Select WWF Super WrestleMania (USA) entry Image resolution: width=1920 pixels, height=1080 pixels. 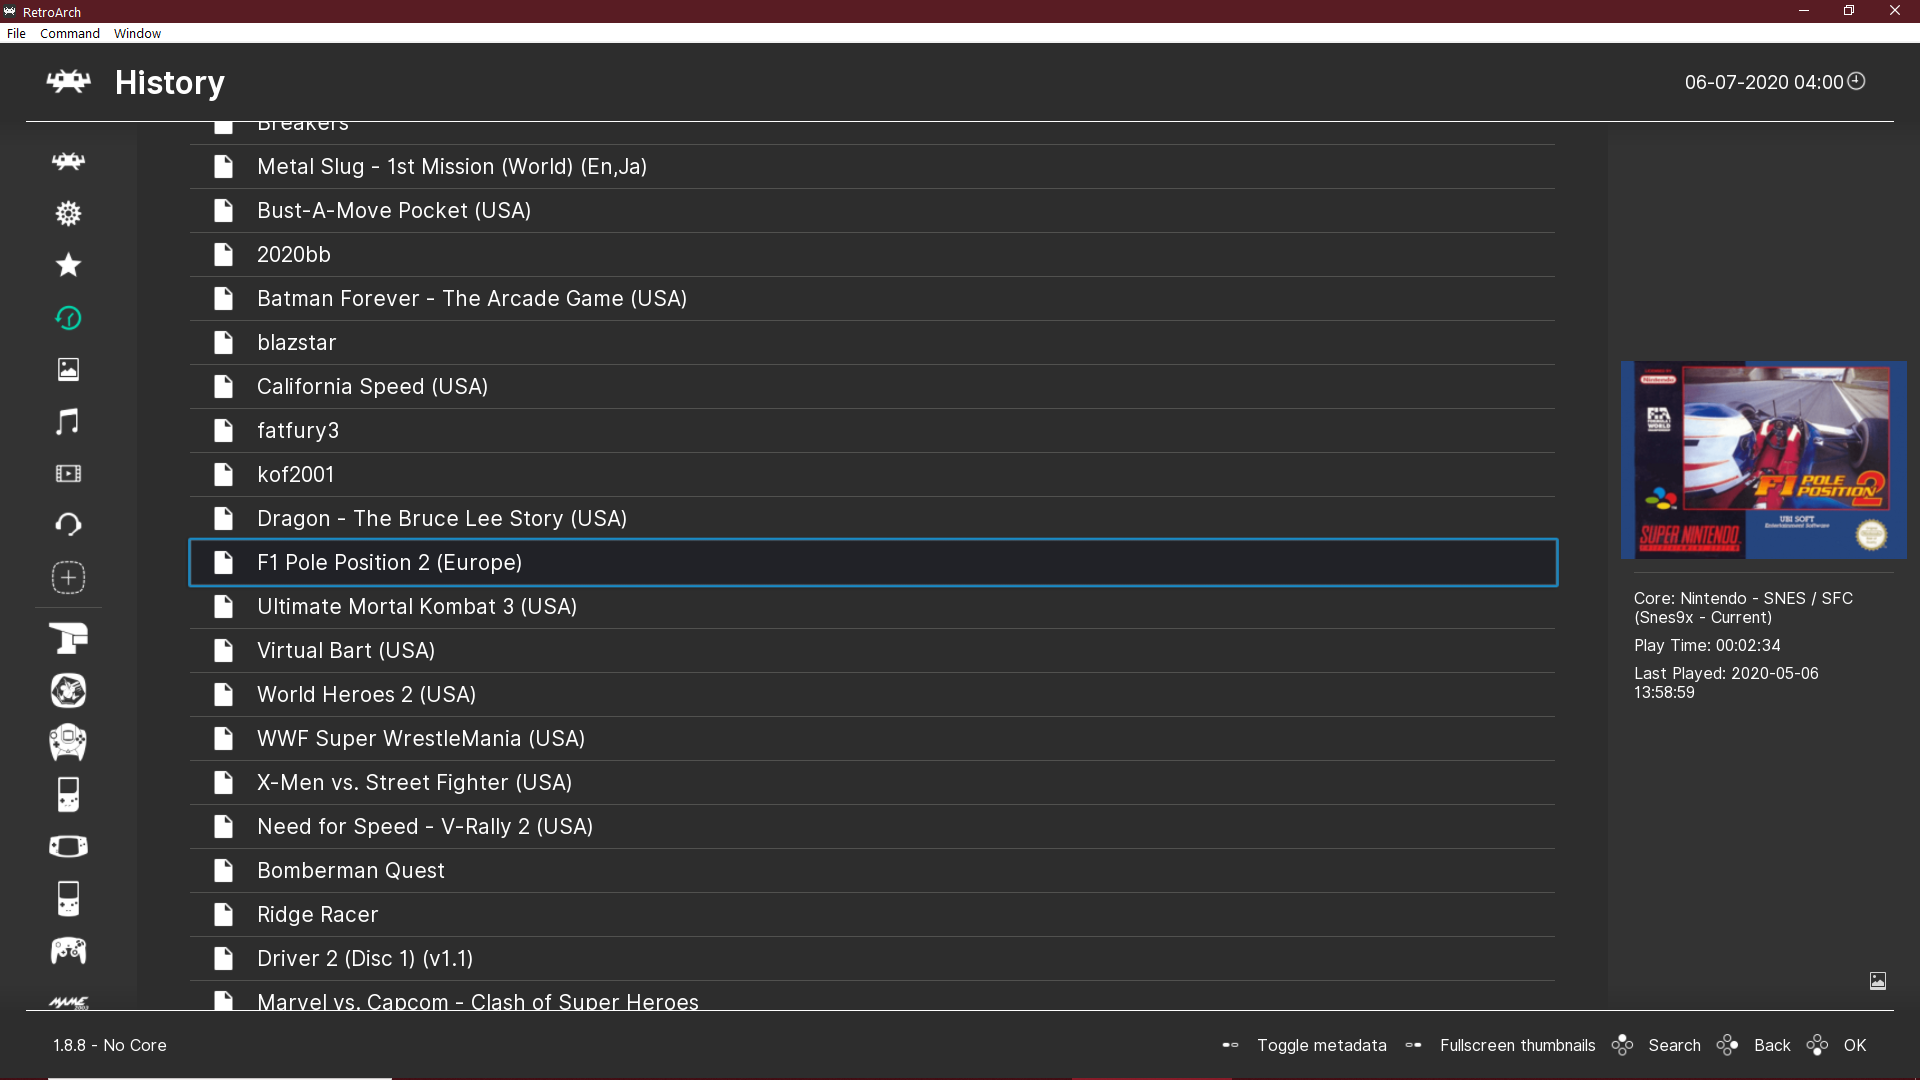tap(872, 738)
